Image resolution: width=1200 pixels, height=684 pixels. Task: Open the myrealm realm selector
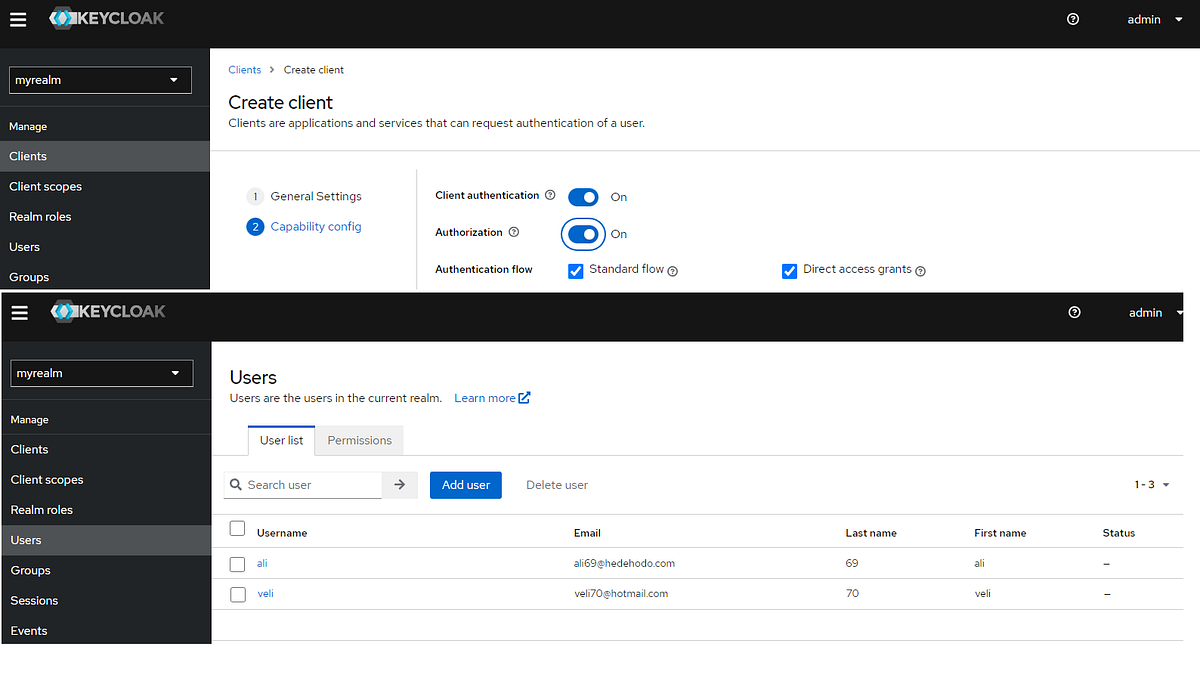pyautogui.click(x=101, y=372)
